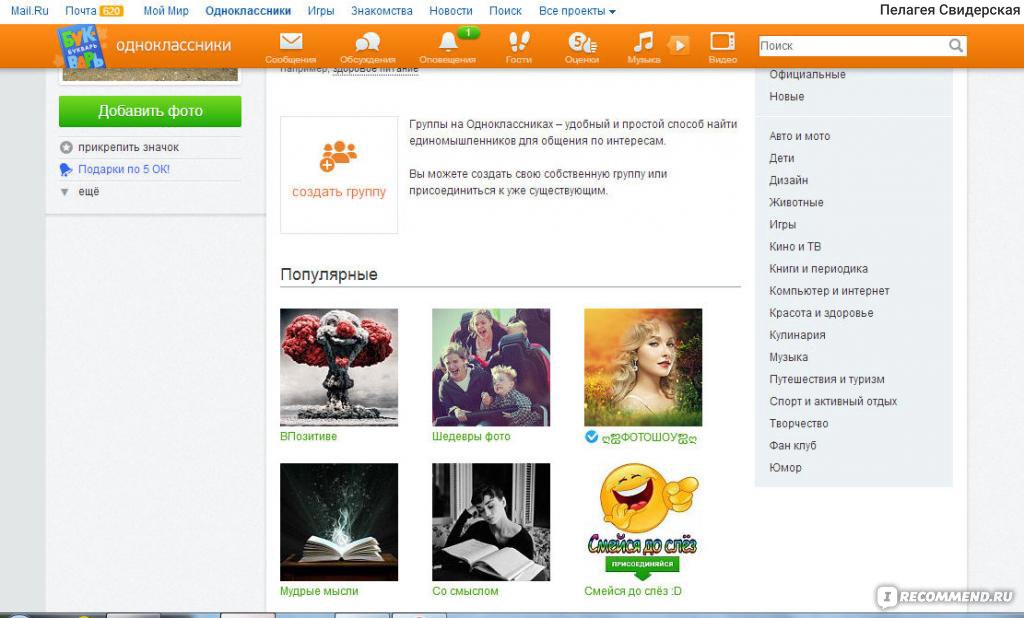Click Смейся до слёз :D name link
1024x618 pixels.
633,591
